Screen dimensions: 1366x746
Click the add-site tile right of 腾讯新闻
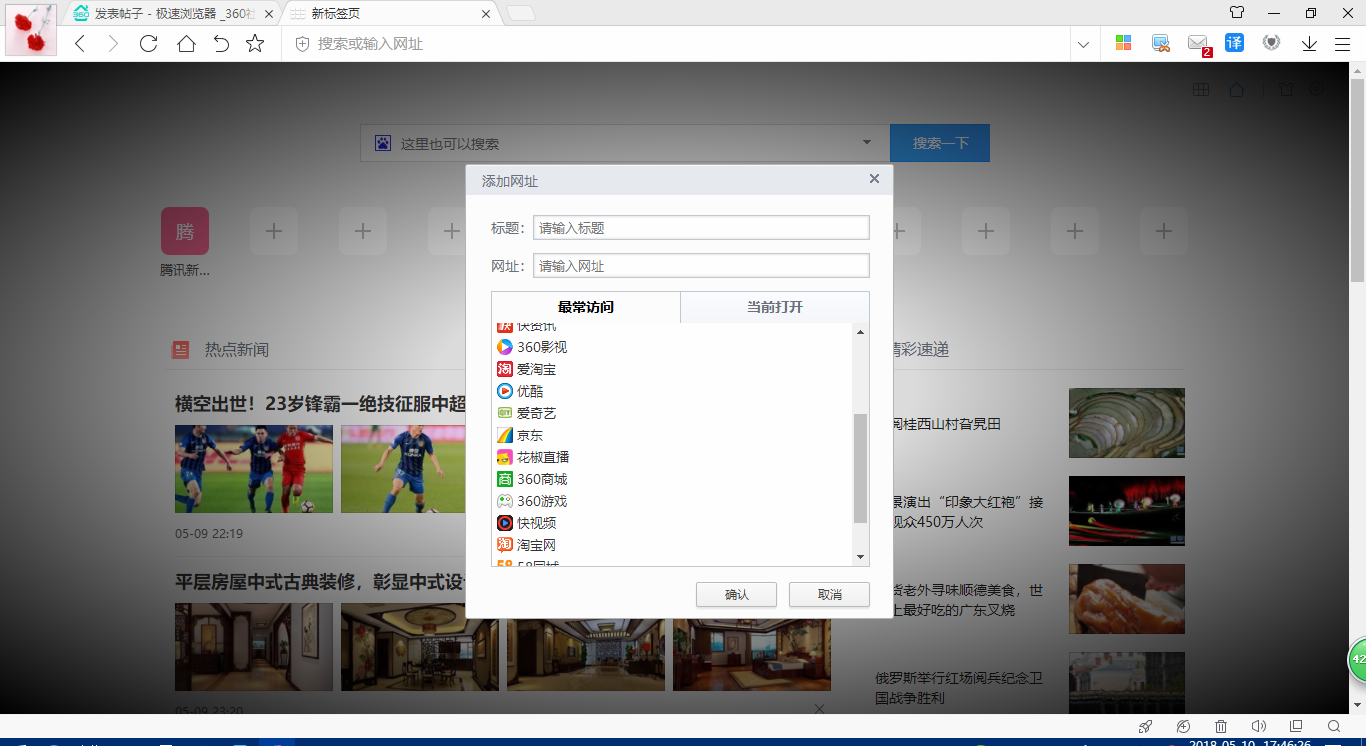point(274,231)
